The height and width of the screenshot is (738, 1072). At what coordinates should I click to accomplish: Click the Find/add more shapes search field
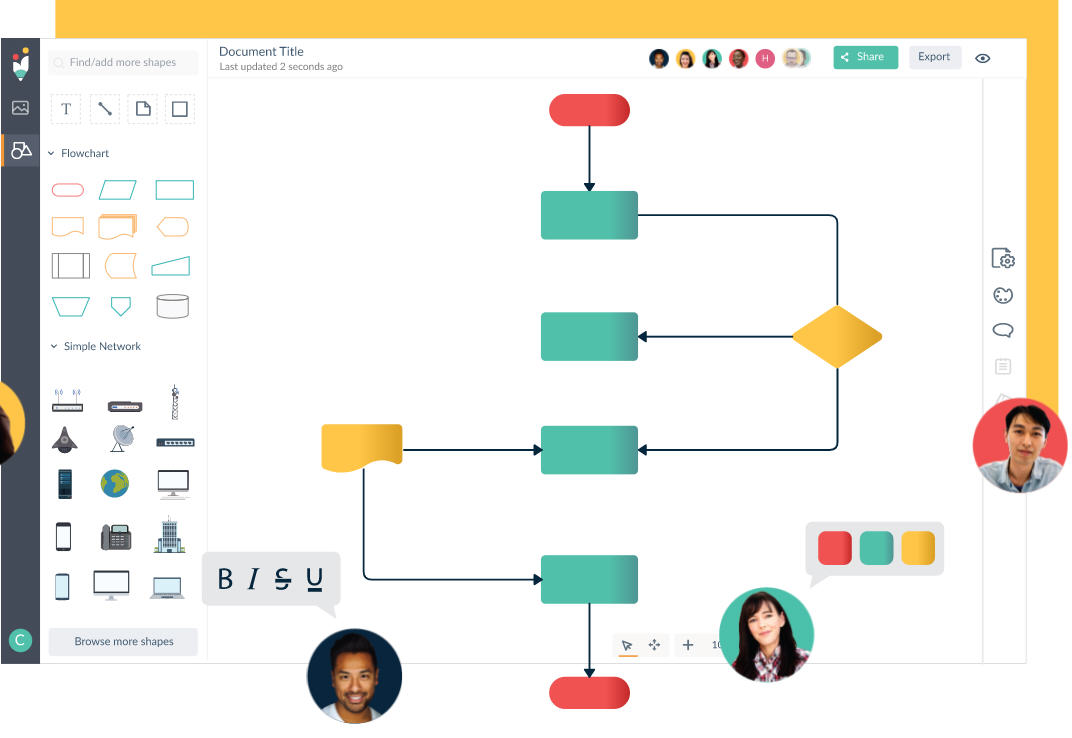pyautogui.click(x=124, y=62)
